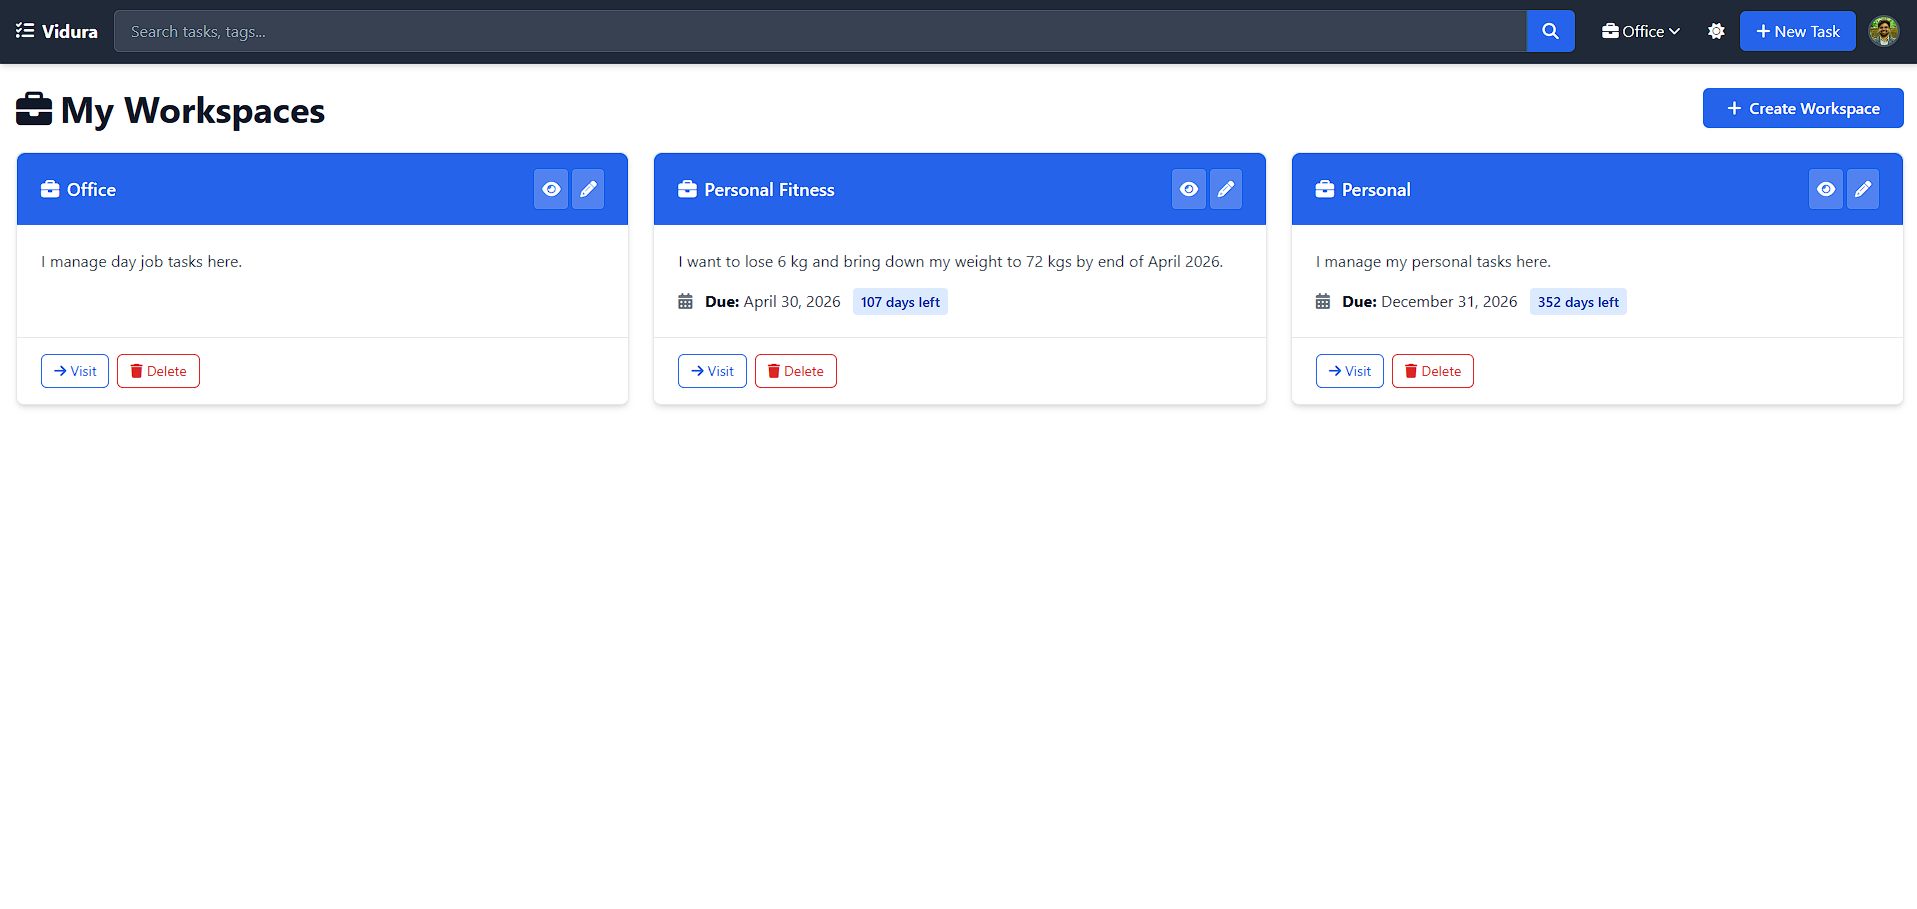
Task: Click the eye icon on the Personal card
Action: point(1825,189)
